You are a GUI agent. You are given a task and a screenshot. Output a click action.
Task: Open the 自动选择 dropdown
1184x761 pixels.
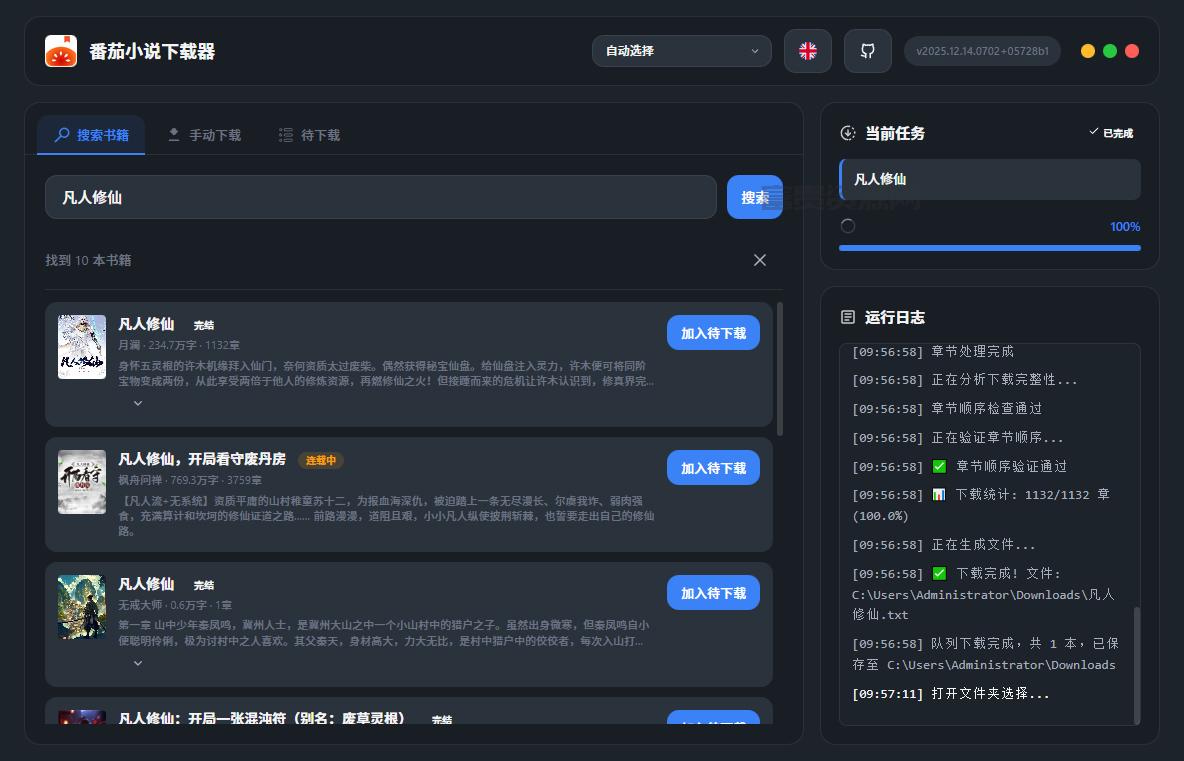point(682,51)
